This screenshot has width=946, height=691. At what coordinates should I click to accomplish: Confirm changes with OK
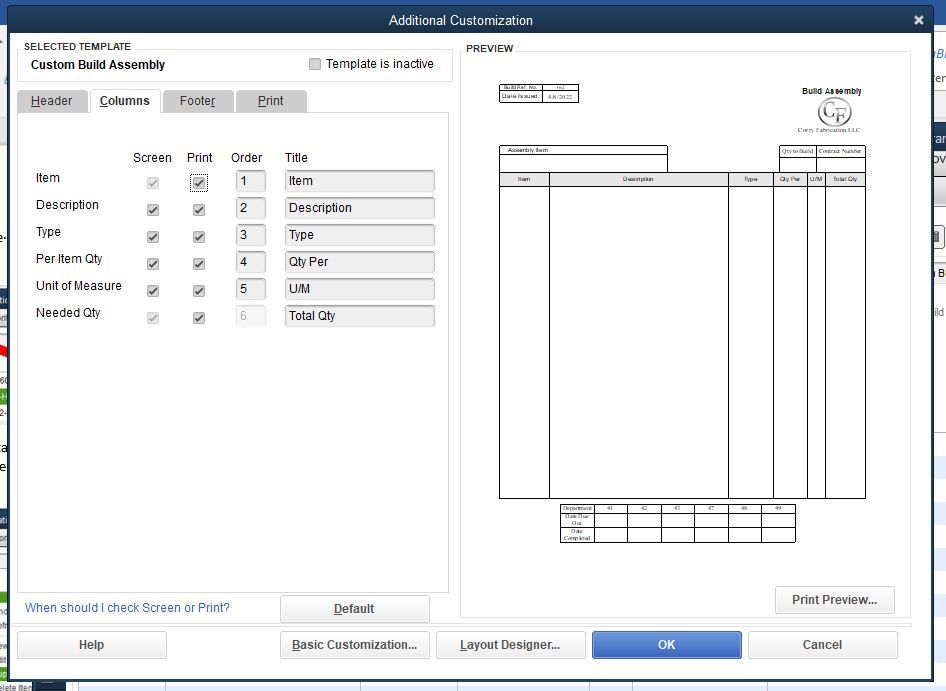point(666,645)
